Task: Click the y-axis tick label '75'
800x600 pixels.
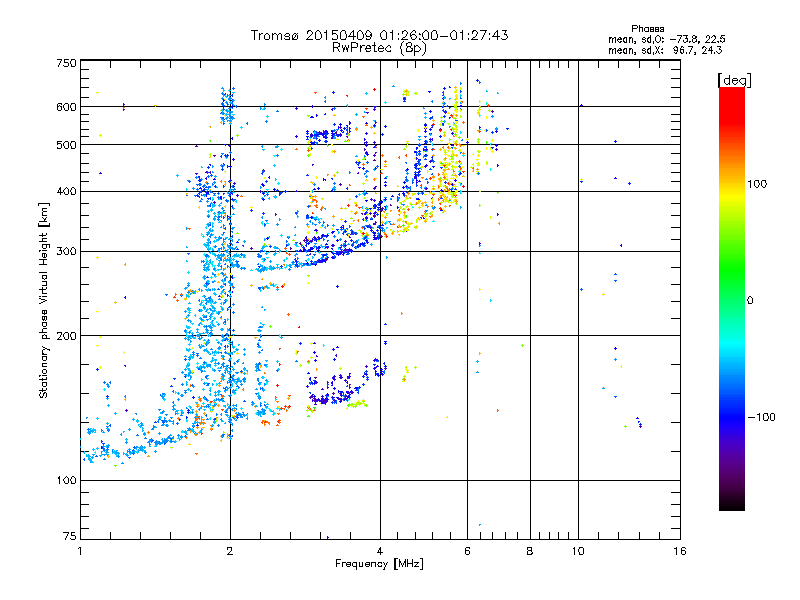Action: click(70, 536)
